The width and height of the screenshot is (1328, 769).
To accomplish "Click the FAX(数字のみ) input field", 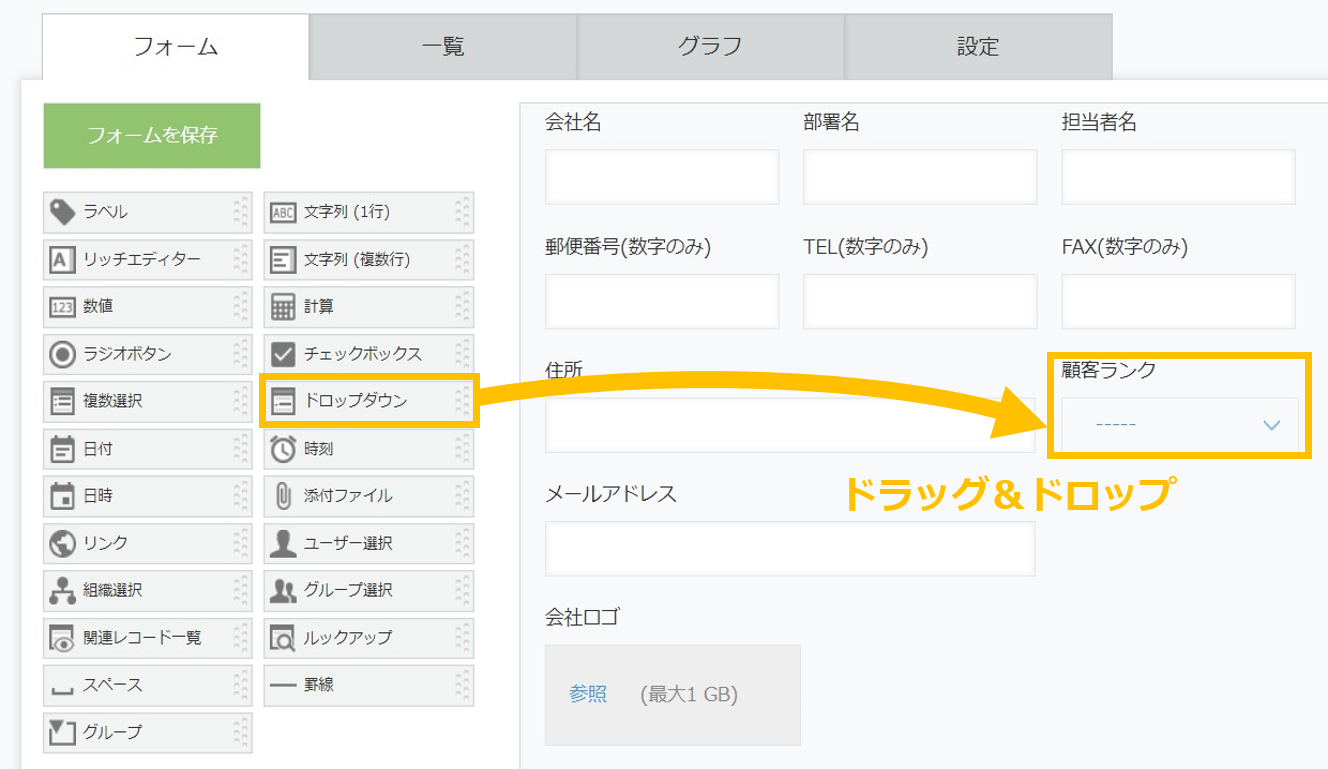I will point(1178,301).
